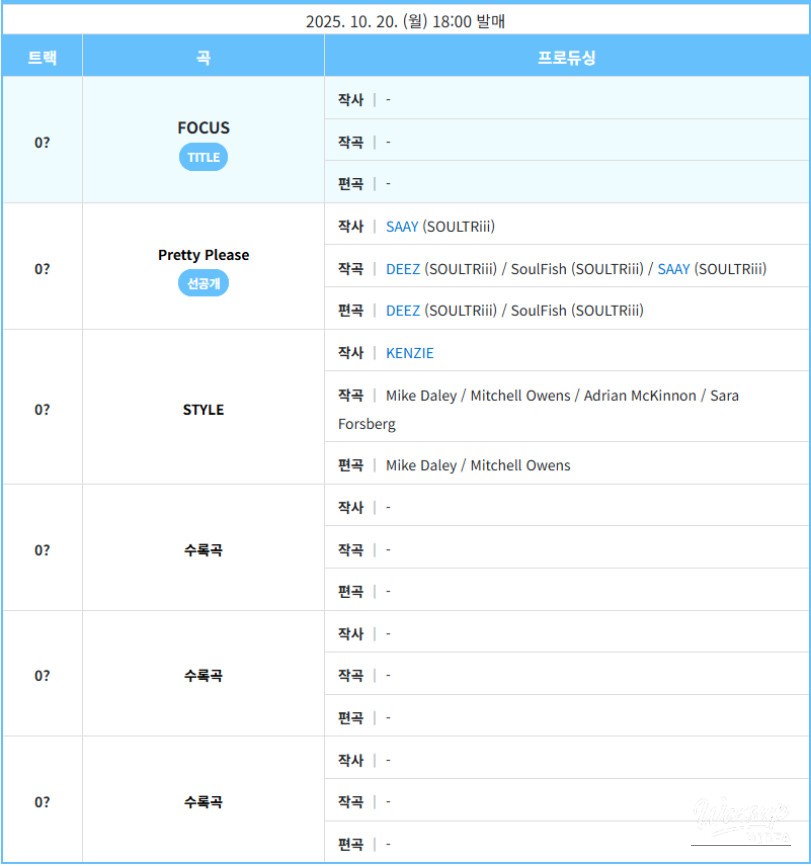
Task: Click the Pretty Please song title
Action: pos(203,255)
